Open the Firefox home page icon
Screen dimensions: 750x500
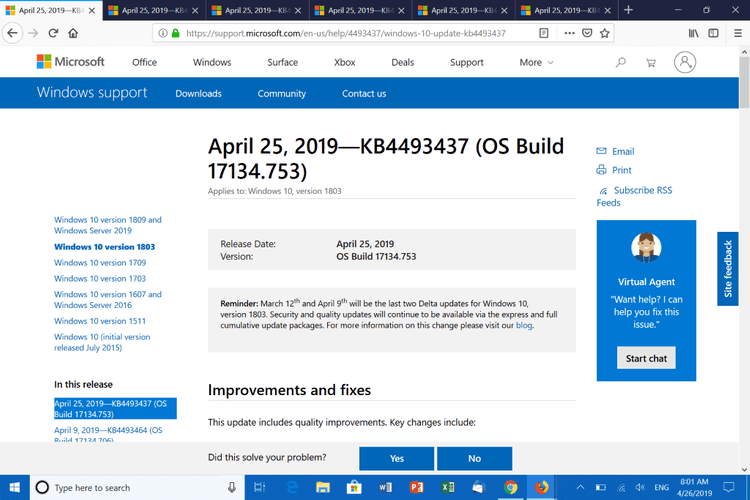pos(73,33)
